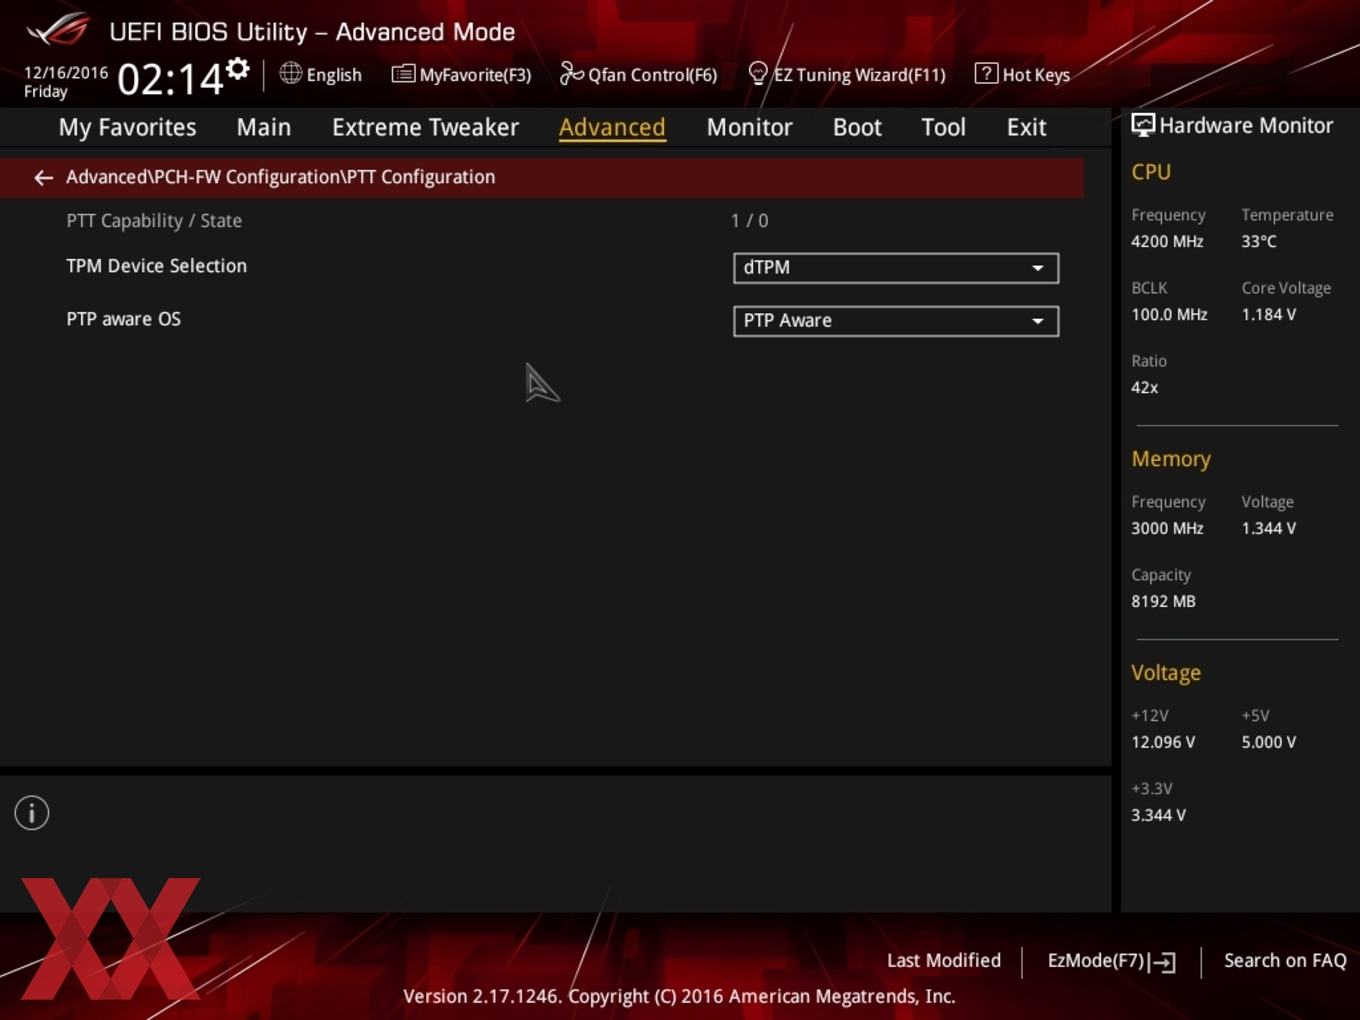Viewport: 1360px width, 1020px height.
Task: Open the TPM Device Selection dropdown
Action: tap(896, 268)
